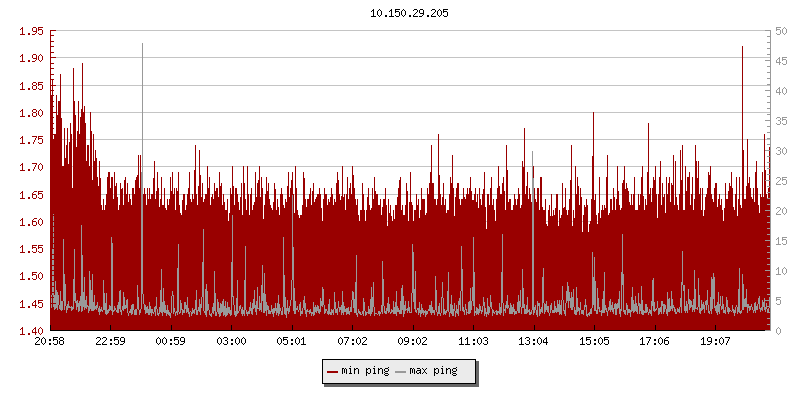The image size is (800, 400).
Task: Select the 'min ping' legend label text
Action: (365, 371)
